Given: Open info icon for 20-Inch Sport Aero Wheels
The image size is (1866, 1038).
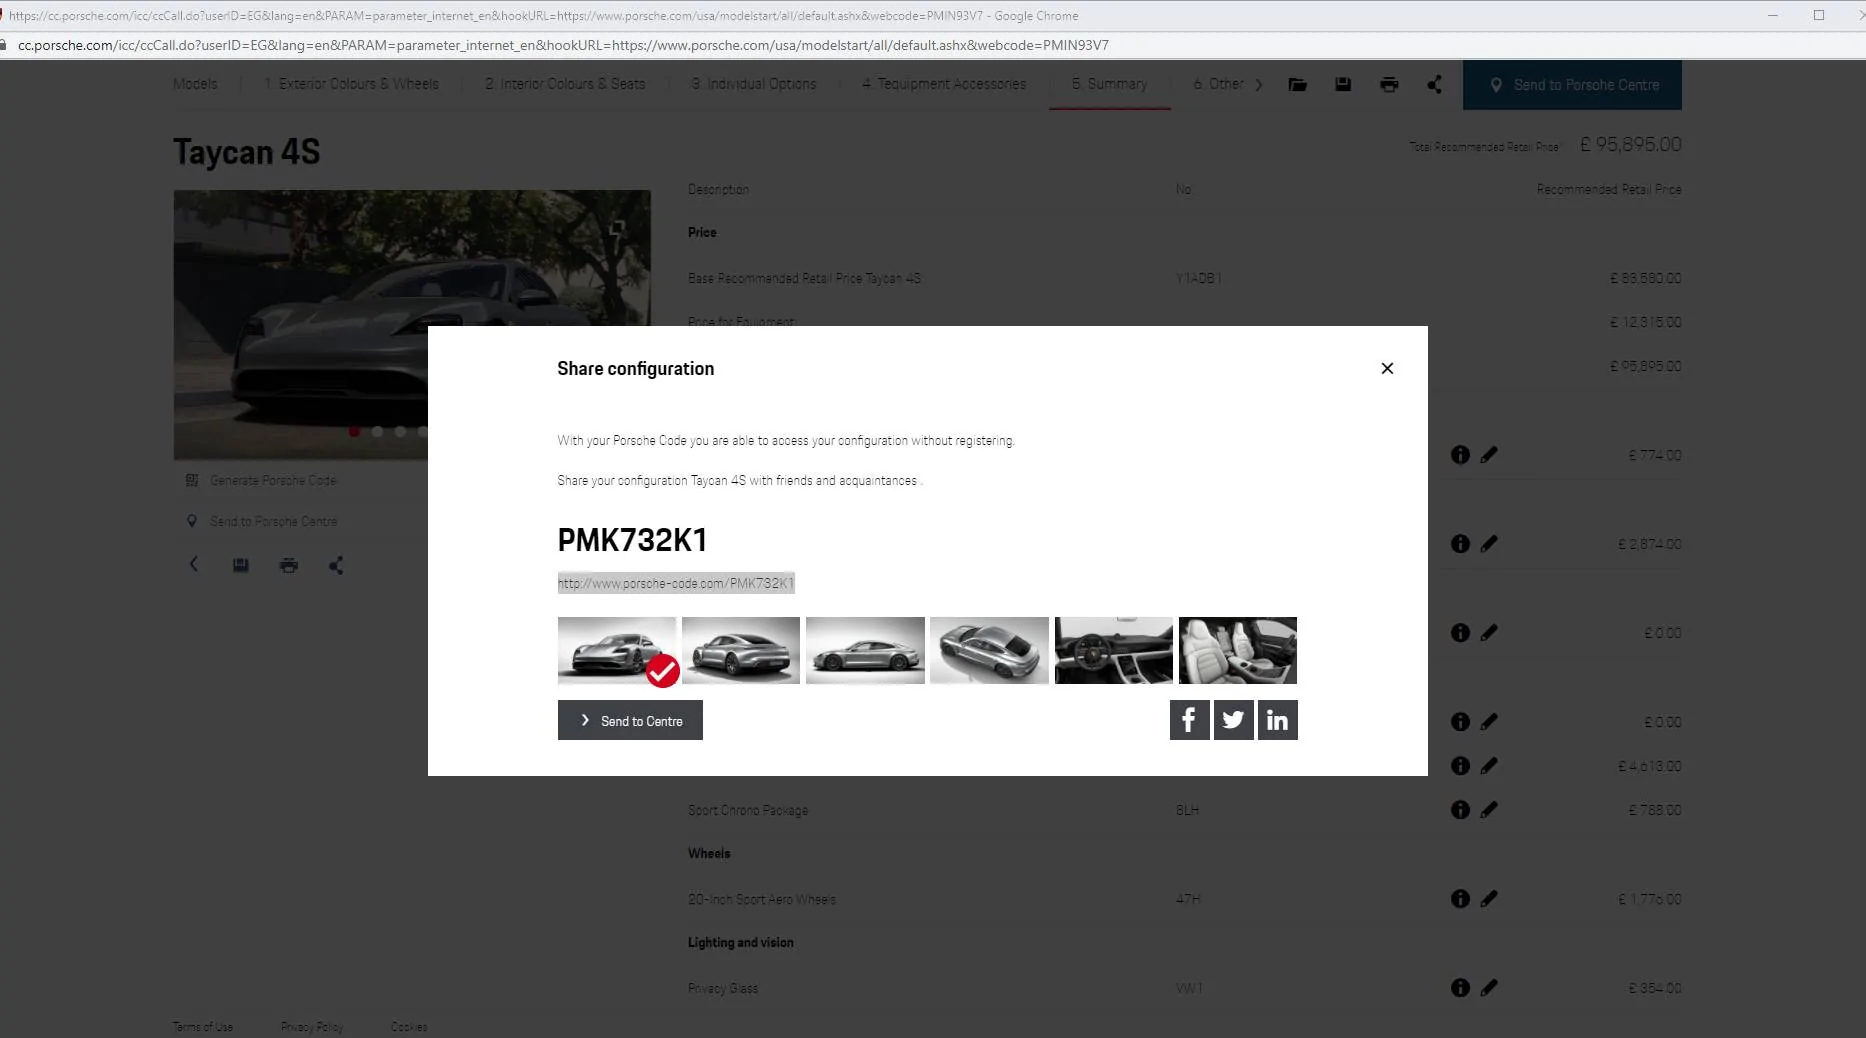Looking at the screenshot, I should coord(1460,899).
